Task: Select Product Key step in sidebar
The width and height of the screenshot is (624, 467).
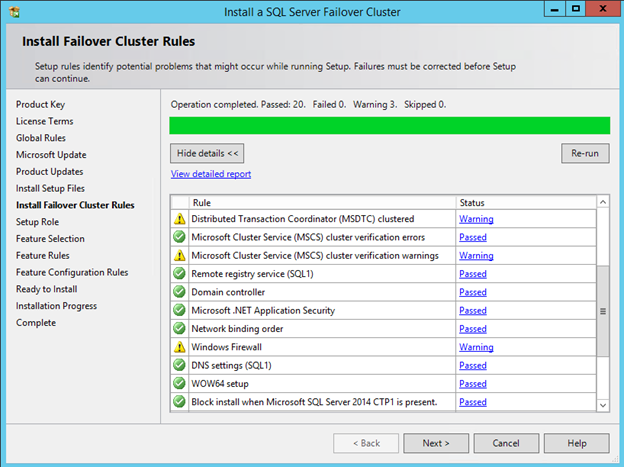Action: pyautogui.click(x=40, y=104)
